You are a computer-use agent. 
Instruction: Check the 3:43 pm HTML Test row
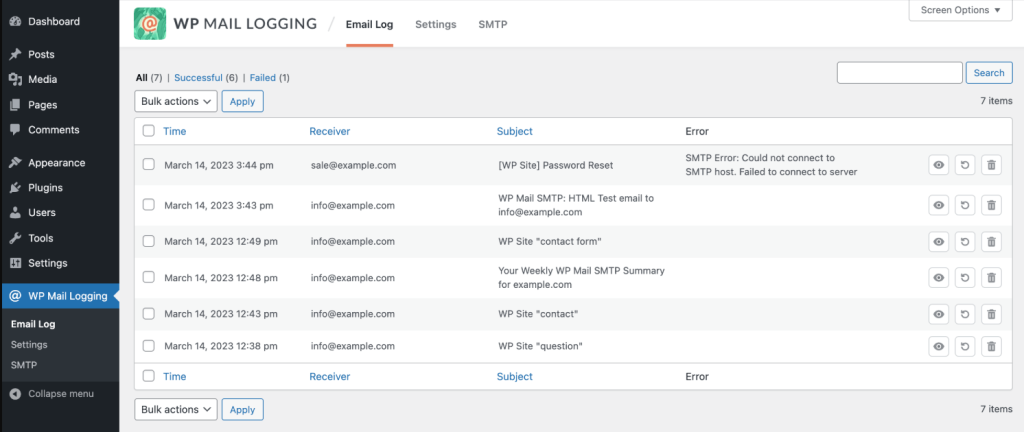(149, 205)
